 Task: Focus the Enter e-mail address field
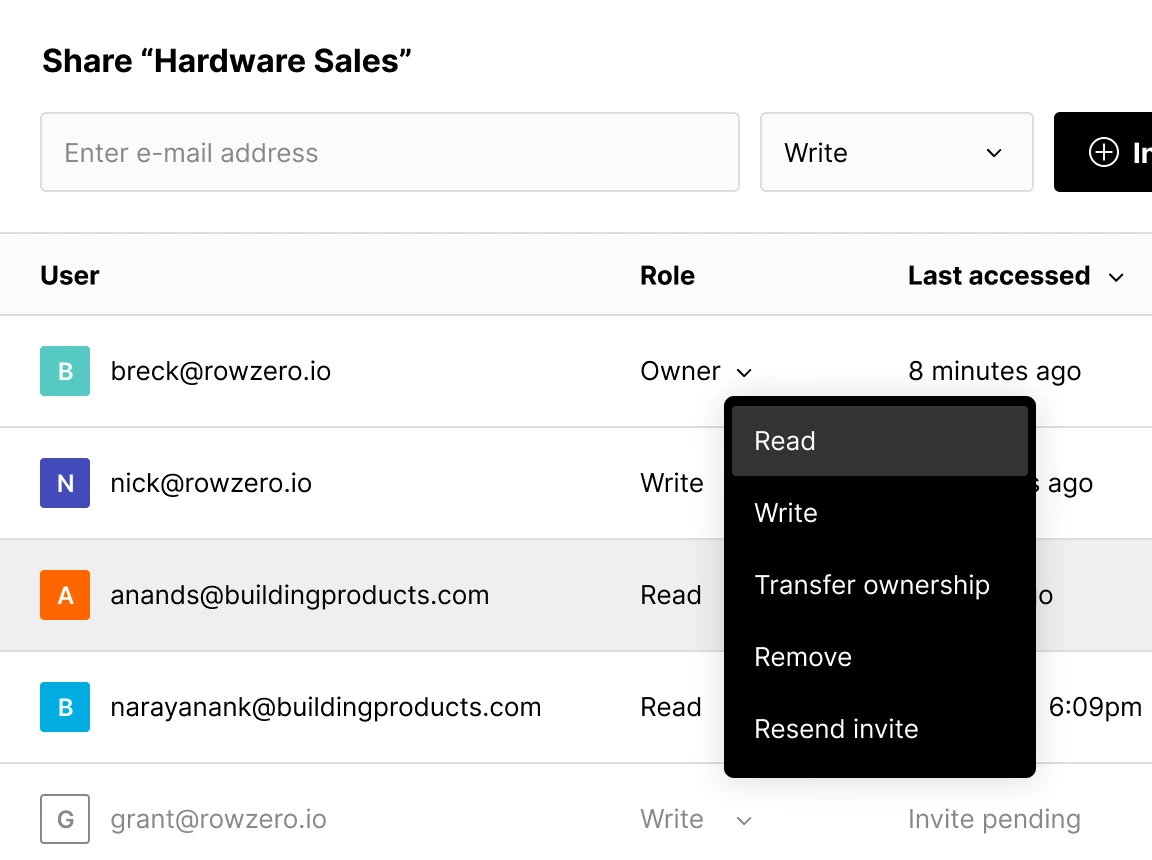tap(389, 152)
